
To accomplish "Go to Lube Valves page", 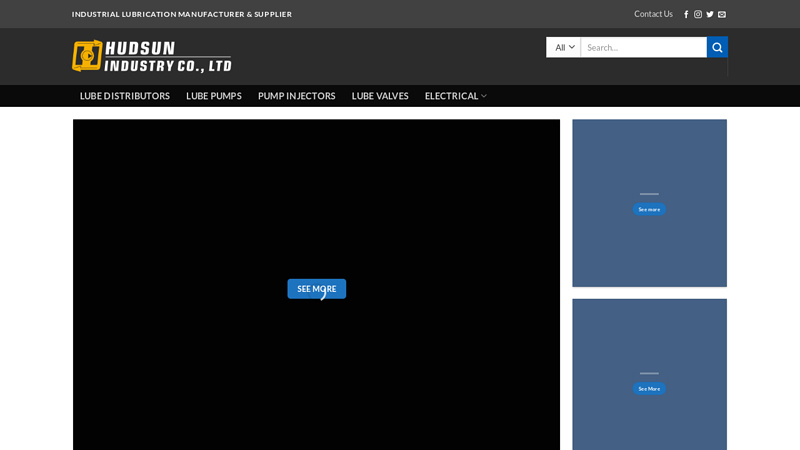I will click(380, 96).
